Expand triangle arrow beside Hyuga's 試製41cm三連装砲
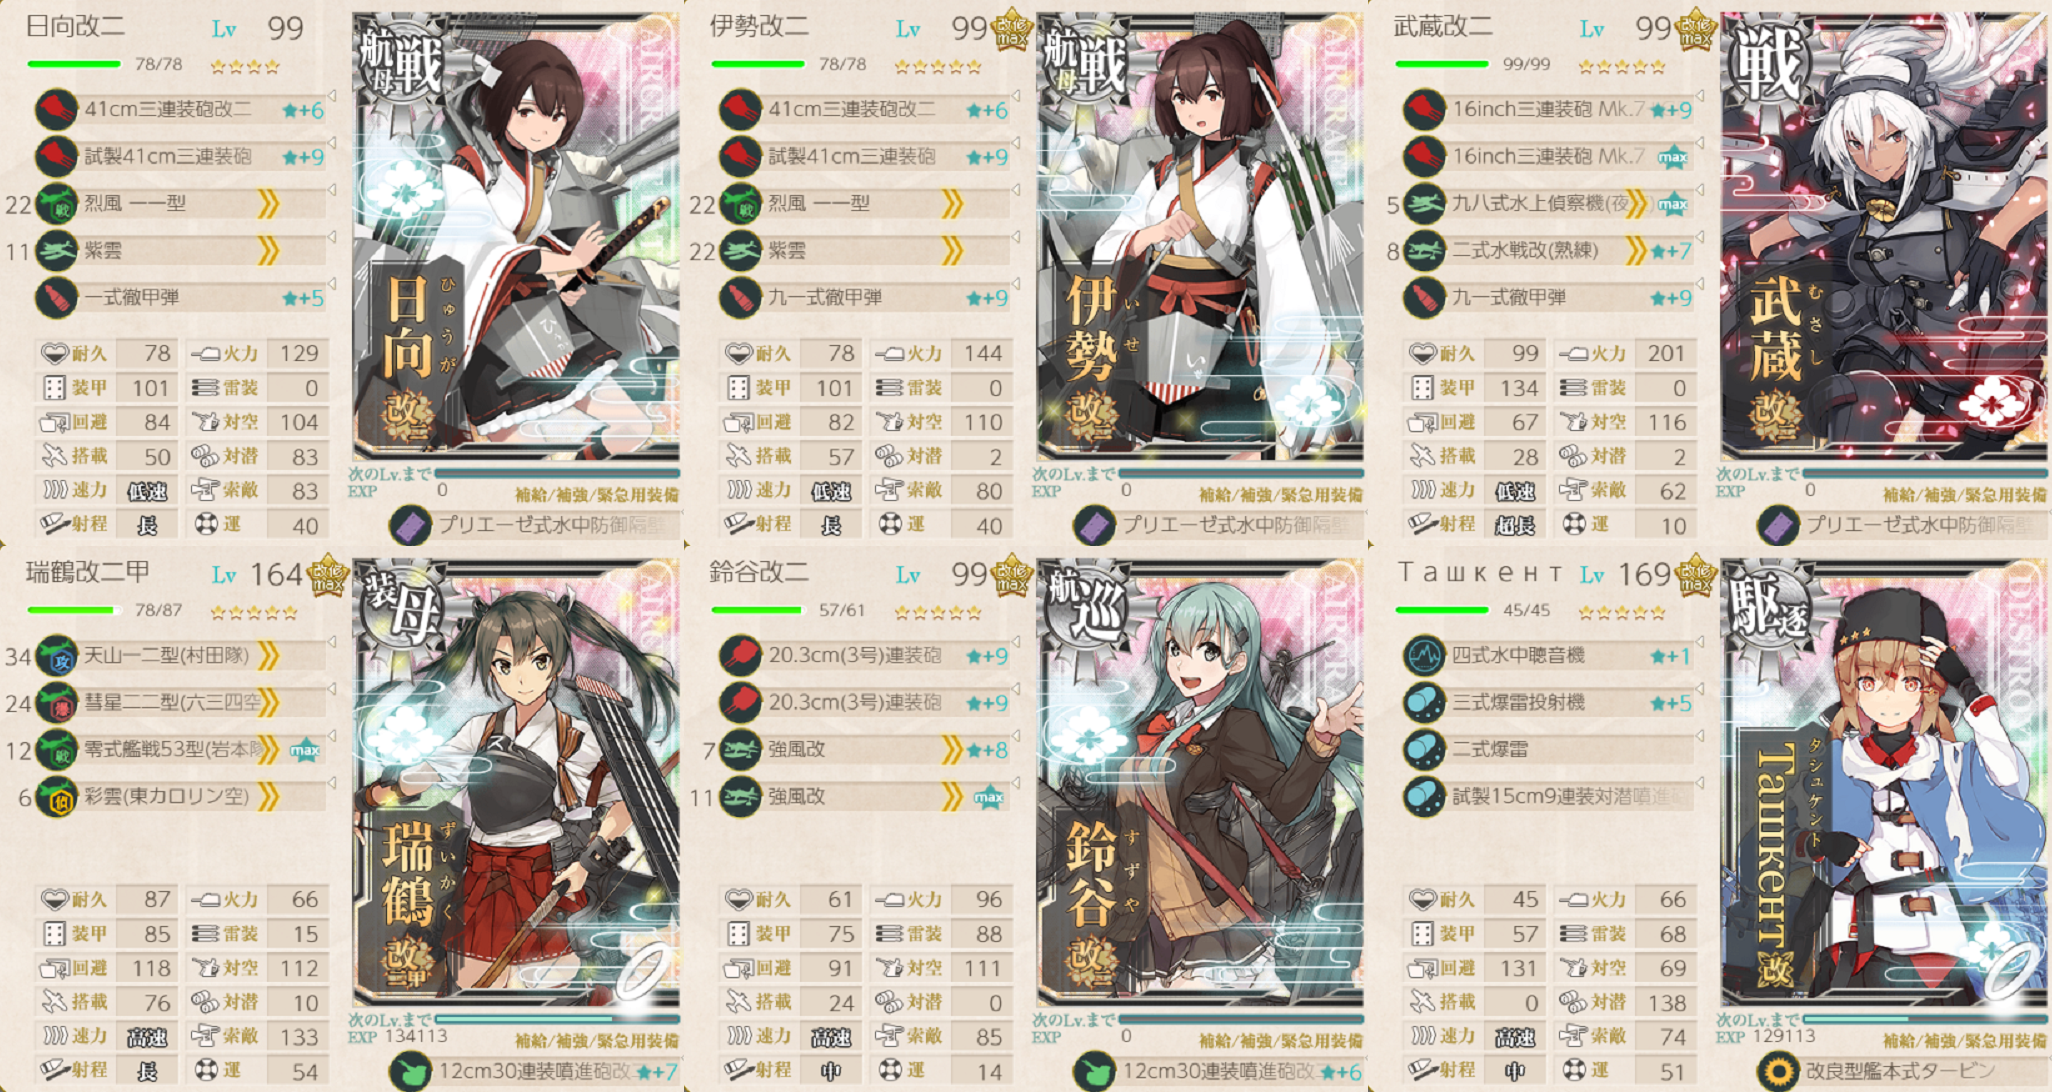 331,143
